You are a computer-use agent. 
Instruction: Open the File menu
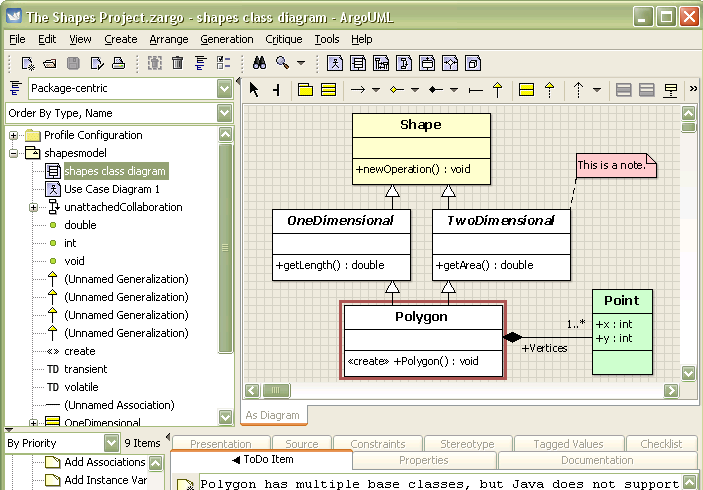pos(17,39)
